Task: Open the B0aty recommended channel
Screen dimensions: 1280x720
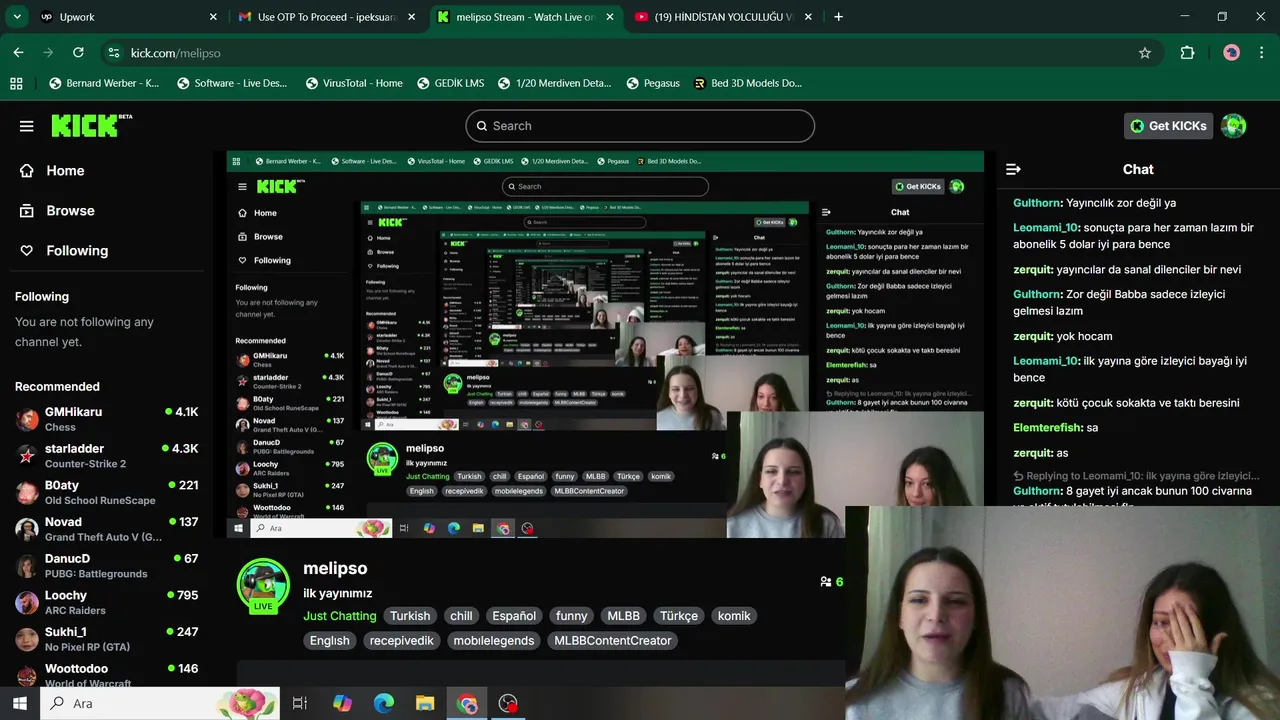Action: pyautogui.click(x=107, y=492)
